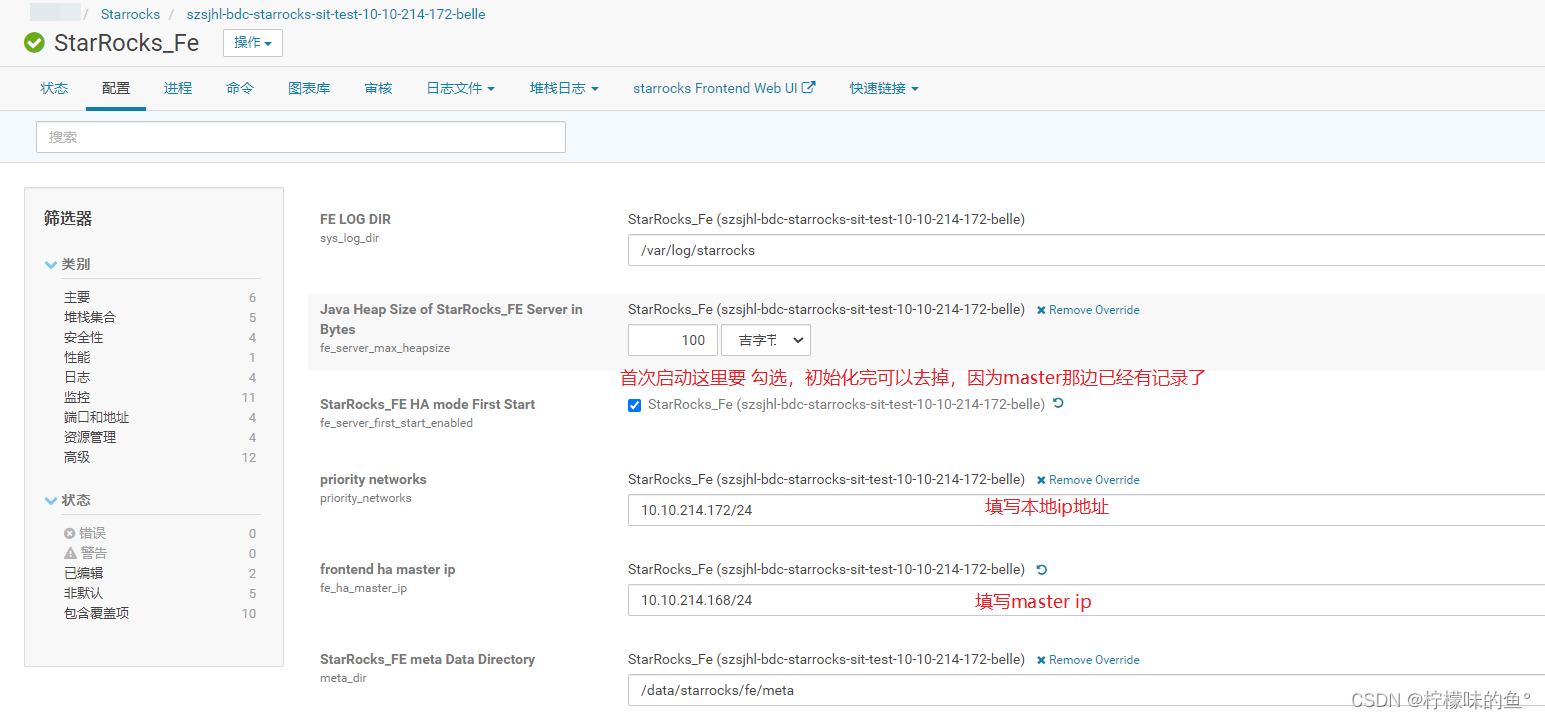
Task: Remove Override for Java Heap Size
Action: [x=1088, y=310]
